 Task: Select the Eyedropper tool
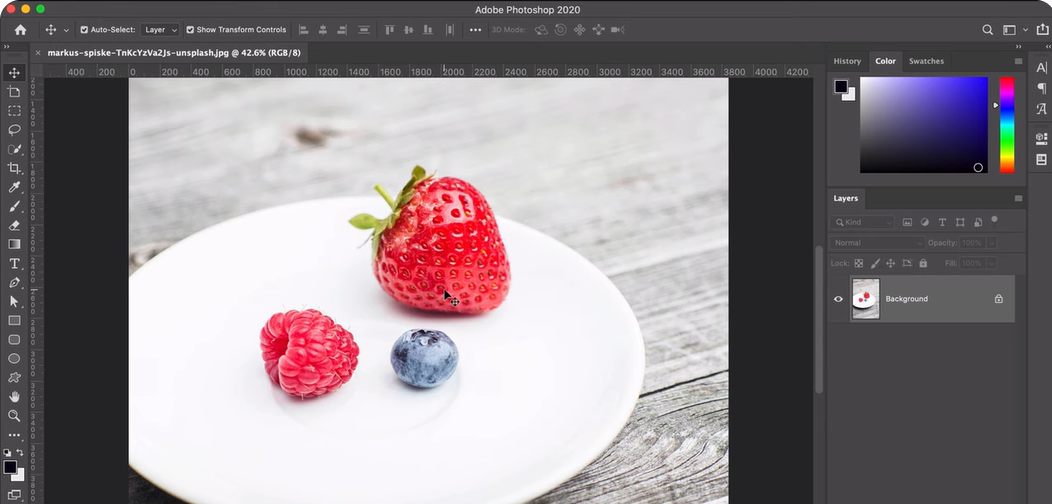(14, 187)
